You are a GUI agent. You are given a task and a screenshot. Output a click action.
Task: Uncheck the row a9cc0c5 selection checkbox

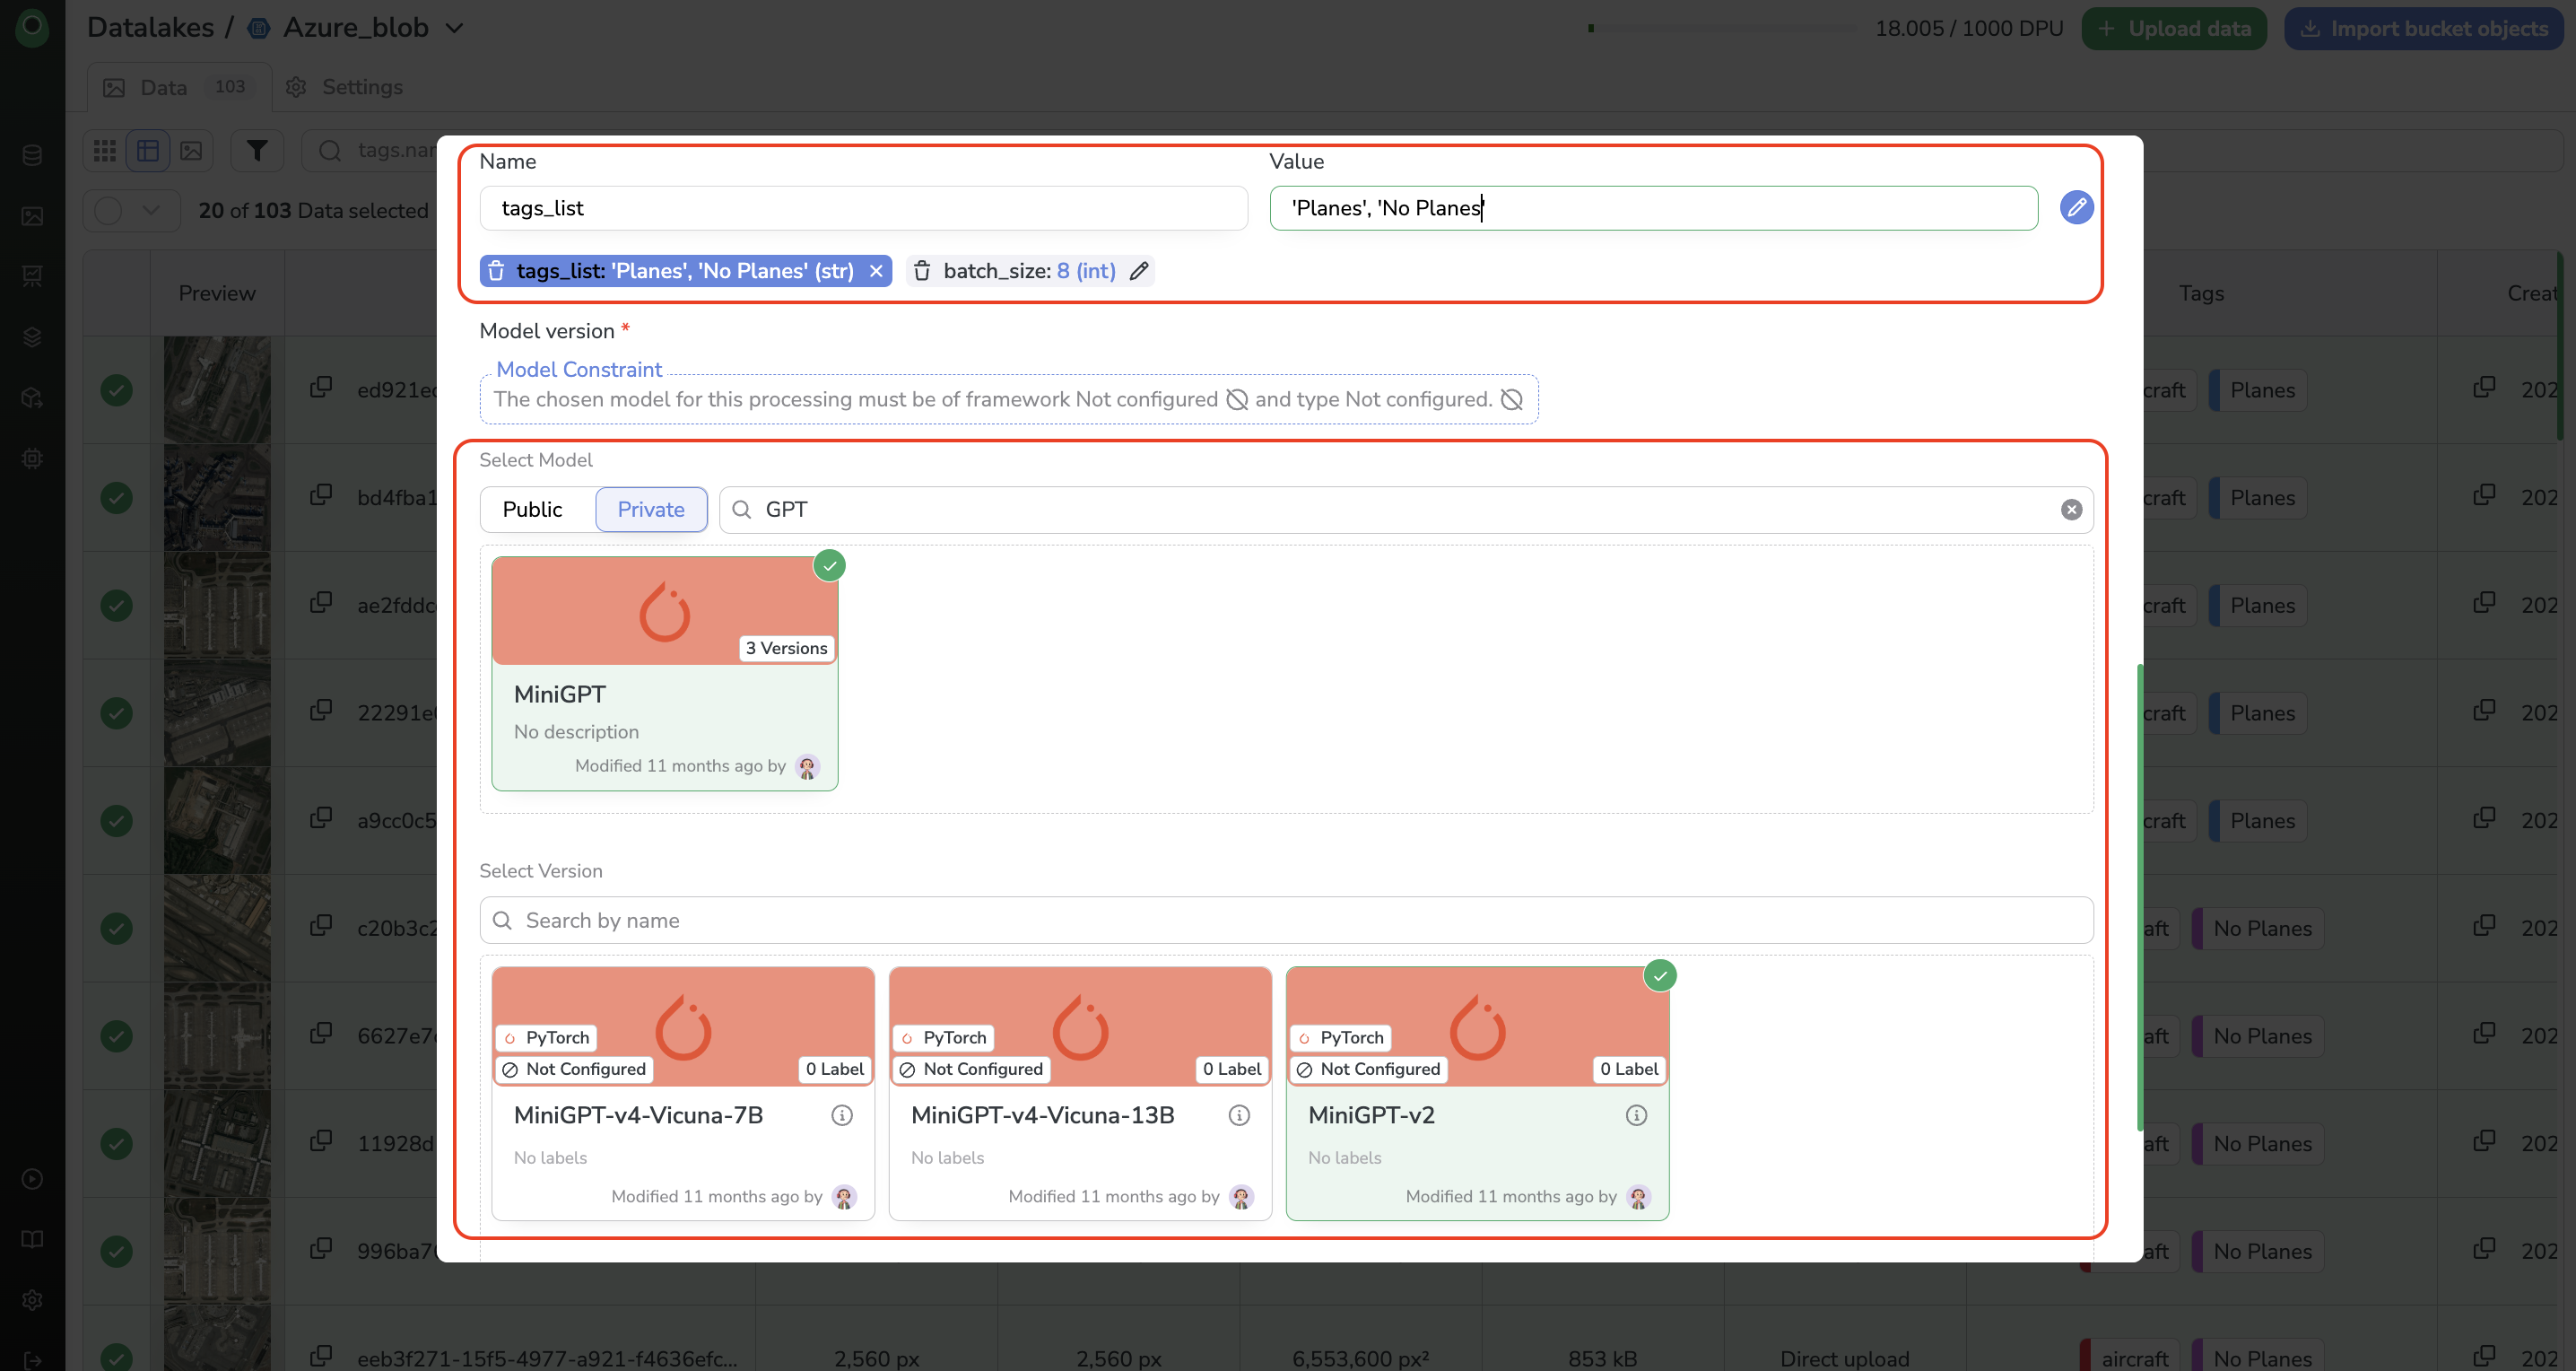[116, 820]
